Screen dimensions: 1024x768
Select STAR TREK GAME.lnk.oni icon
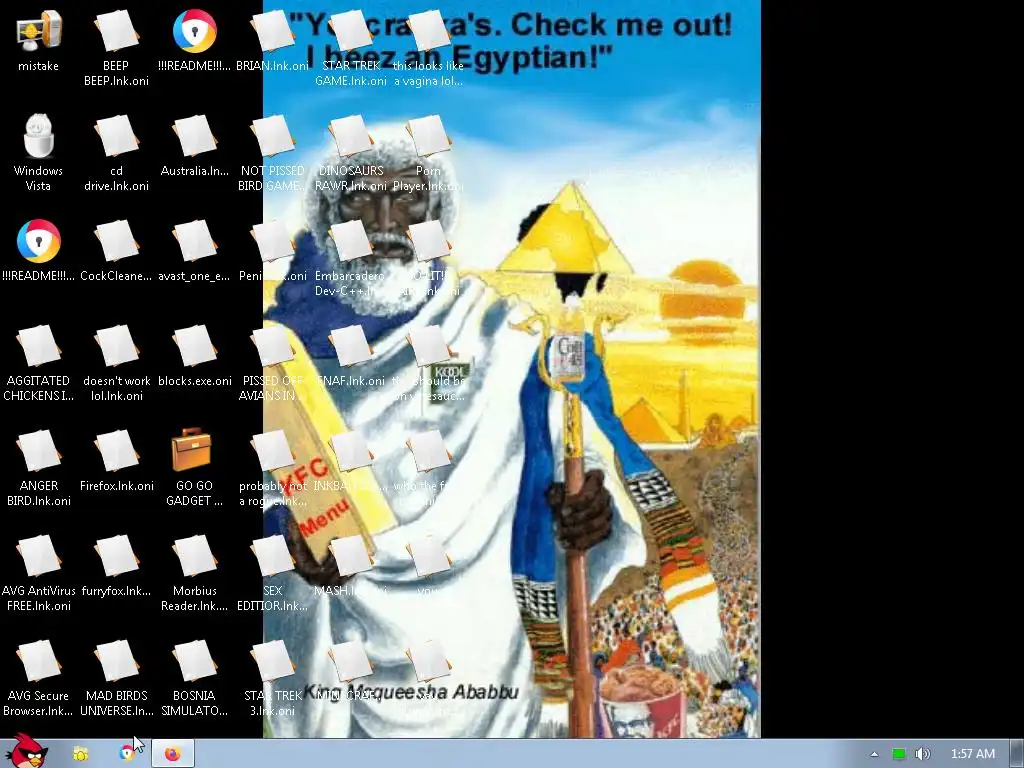(x=351, y=31)
